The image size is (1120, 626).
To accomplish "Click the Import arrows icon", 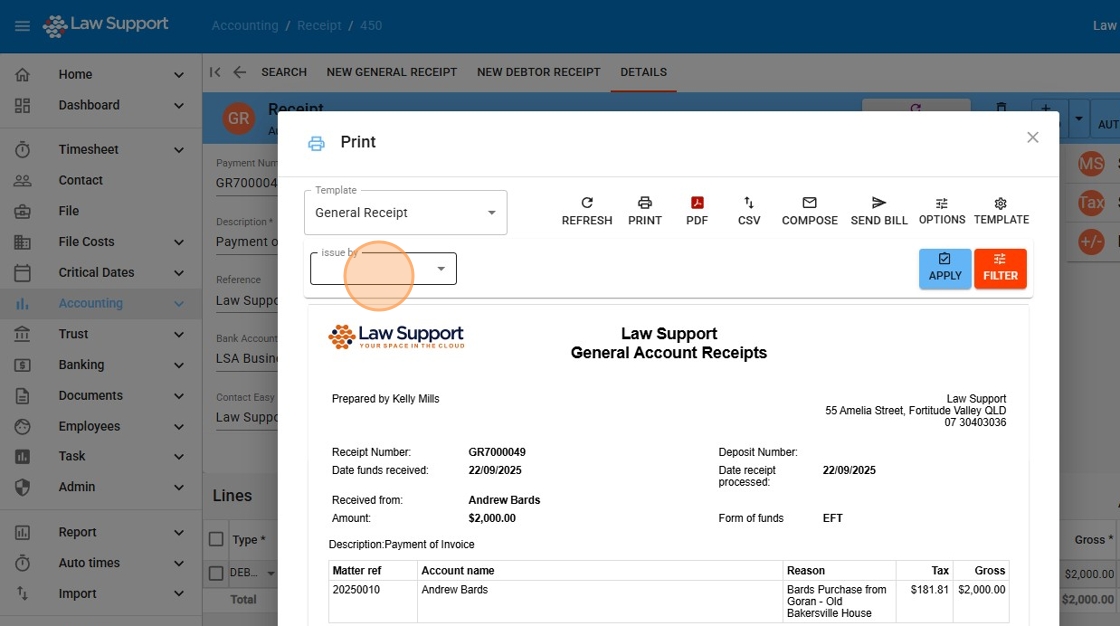I will tap(22, 594).
